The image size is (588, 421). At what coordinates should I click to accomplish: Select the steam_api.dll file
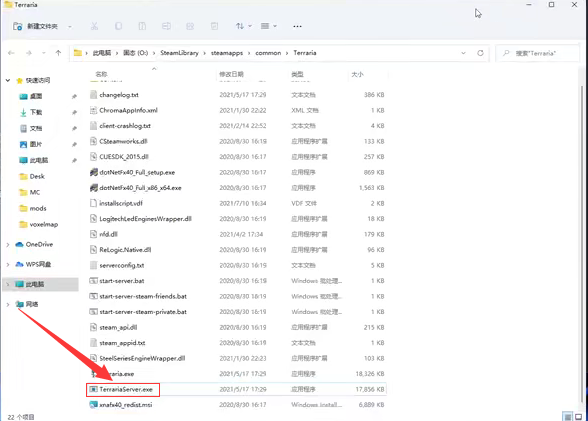click(x=118, y=327)
